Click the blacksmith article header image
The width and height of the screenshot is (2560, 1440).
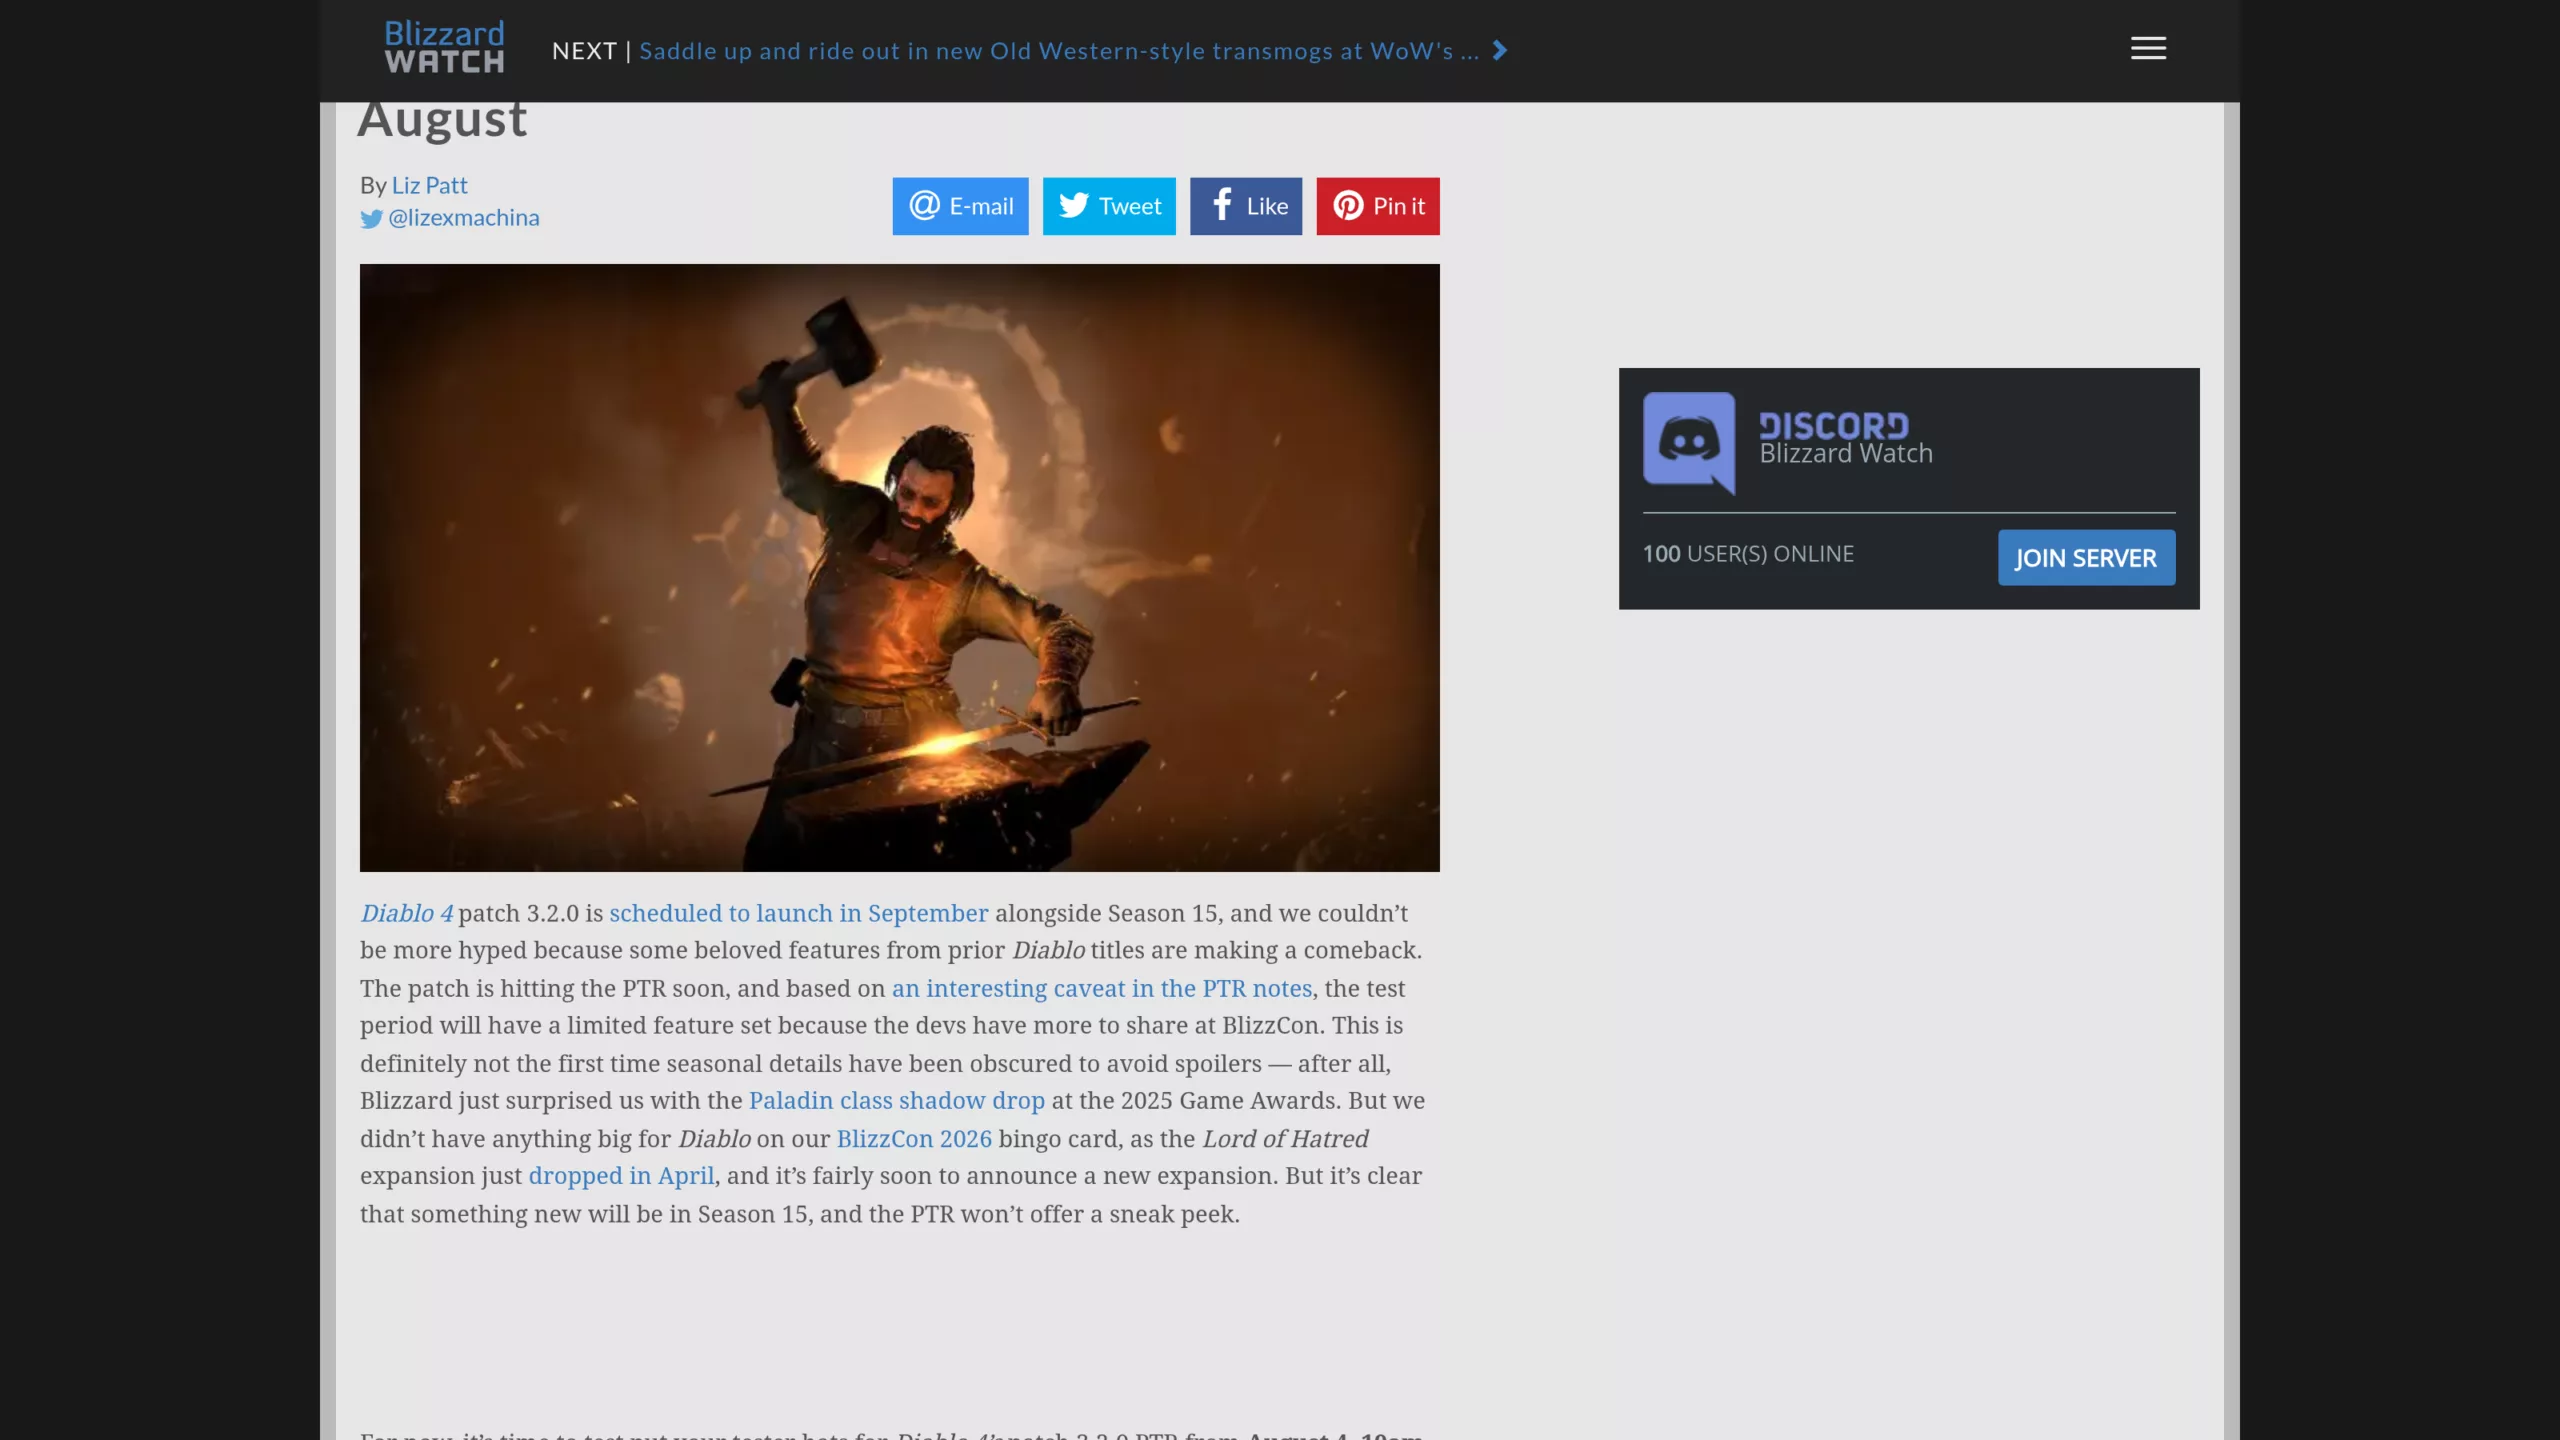click(899, 567)
